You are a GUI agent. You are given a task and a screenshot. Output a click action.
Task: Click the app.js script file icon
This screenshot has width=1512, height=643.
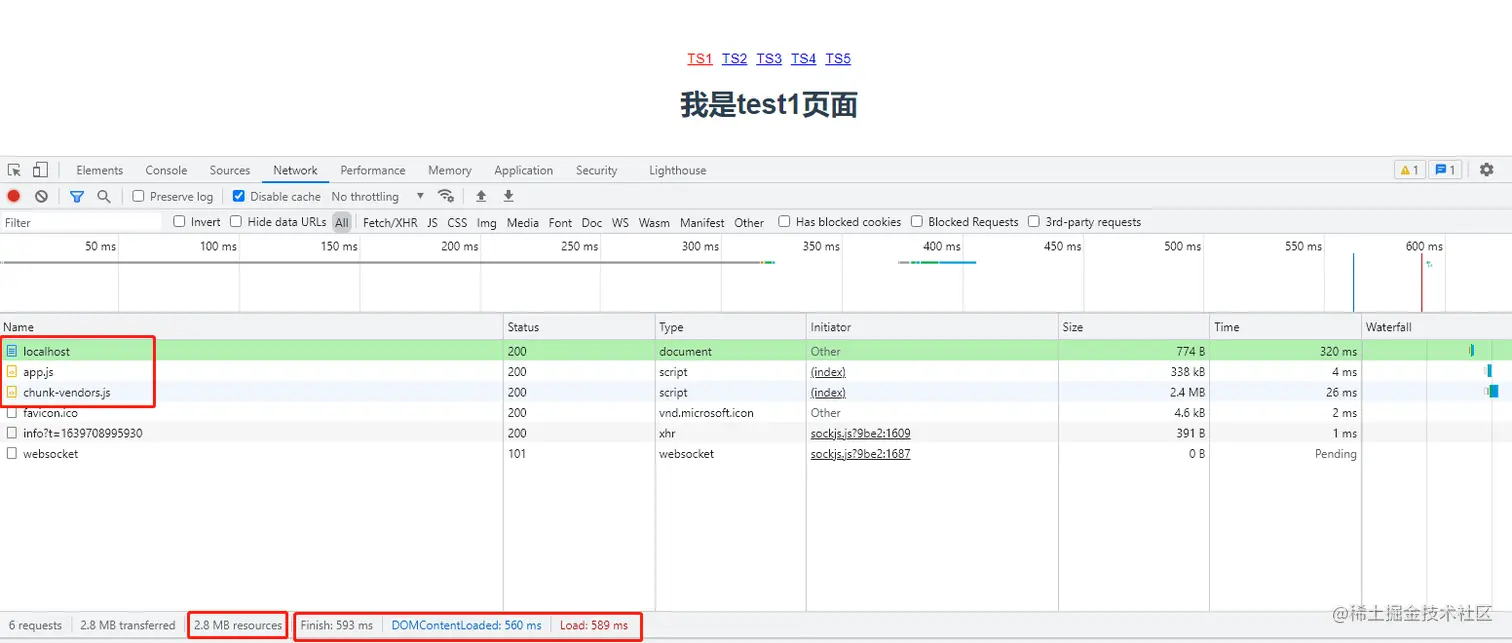pos(12,372)
